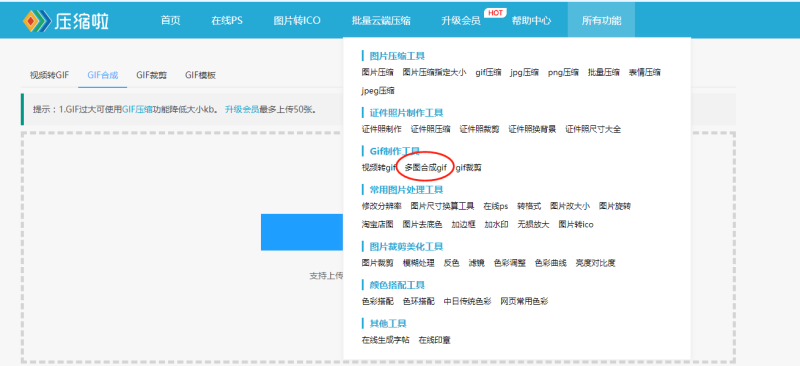Click the 多图合成gif link
800x366 pixels.
tap(426, 167)
